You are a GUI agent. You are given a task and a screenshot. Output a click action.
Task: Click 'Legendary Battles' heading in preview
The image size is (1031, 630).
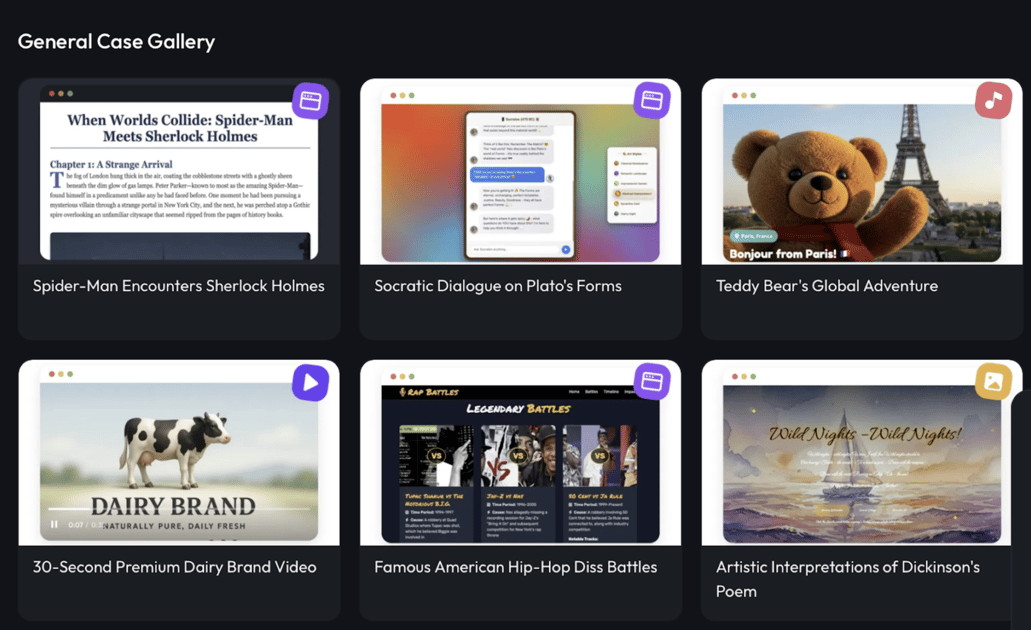518,409
